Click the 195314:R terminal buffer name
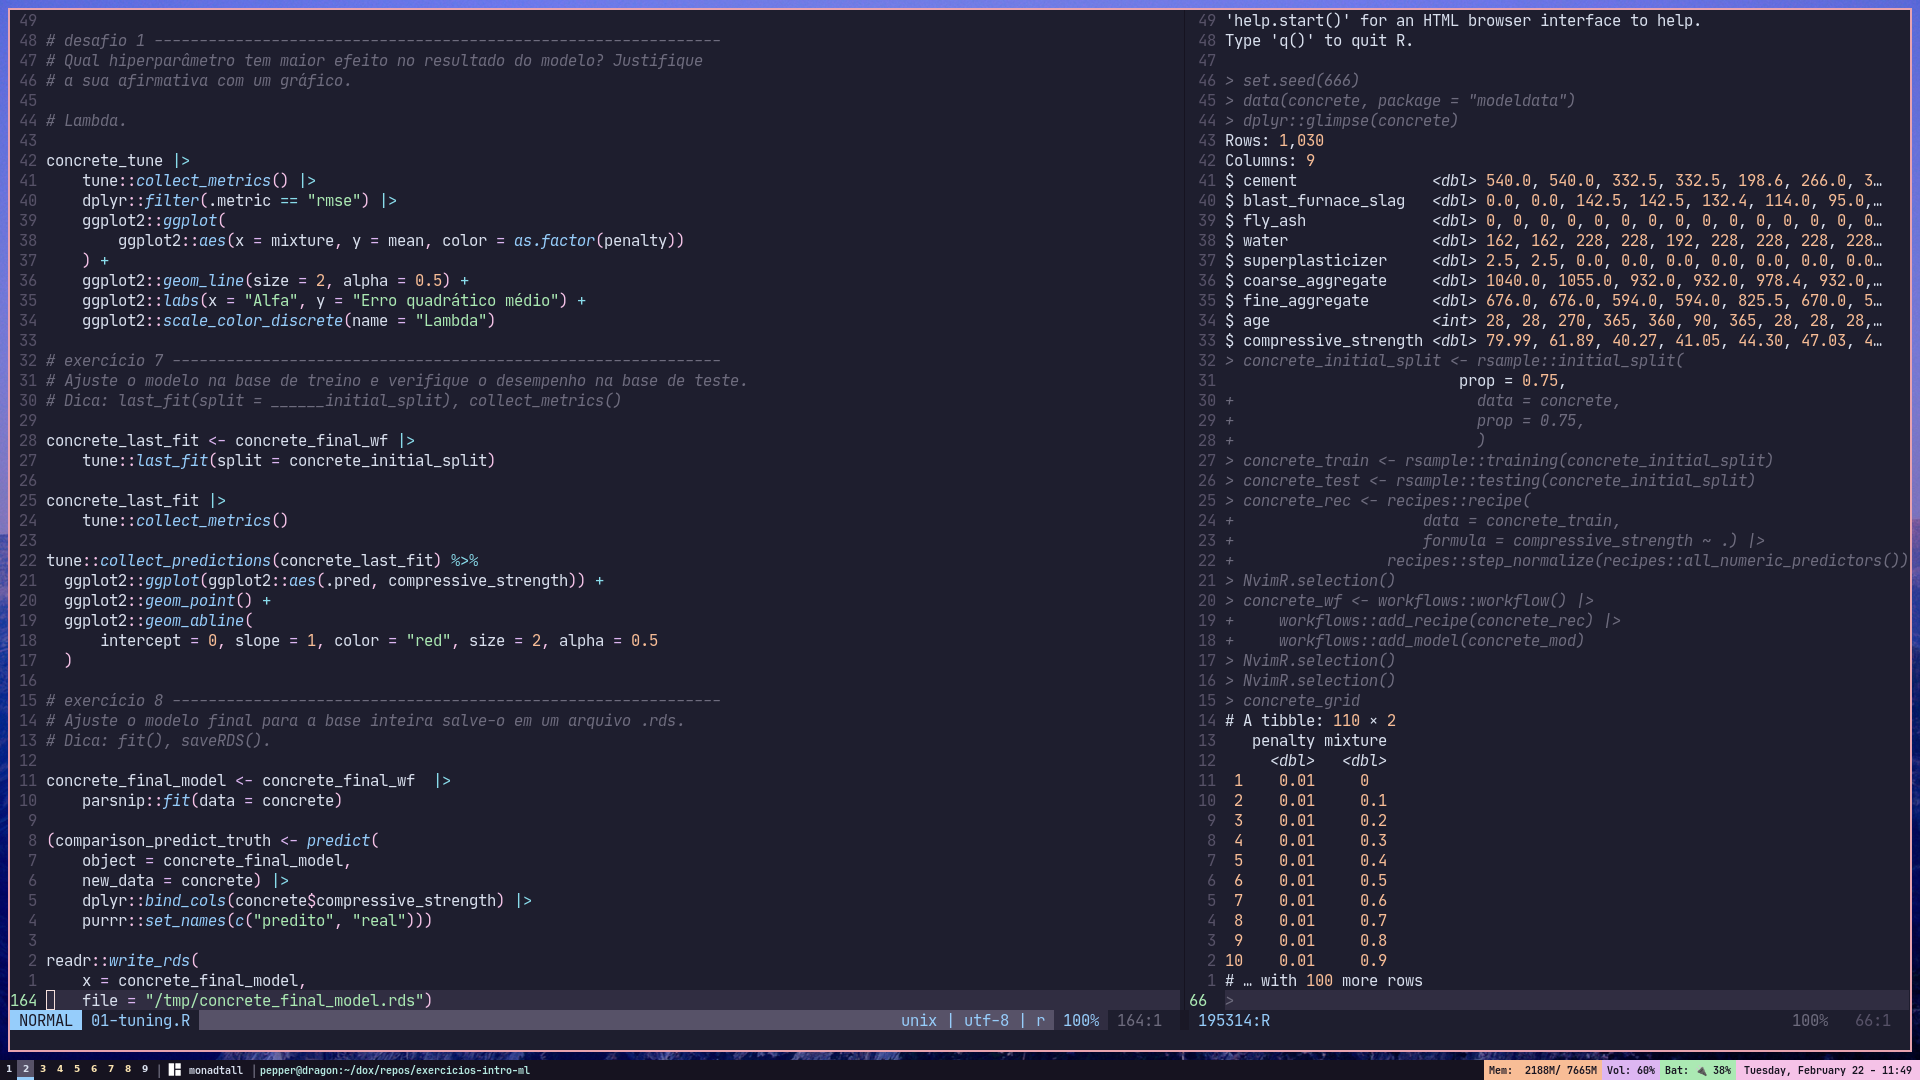The height and width of the screenshot is (1080, 1920). point(1234,1020)
